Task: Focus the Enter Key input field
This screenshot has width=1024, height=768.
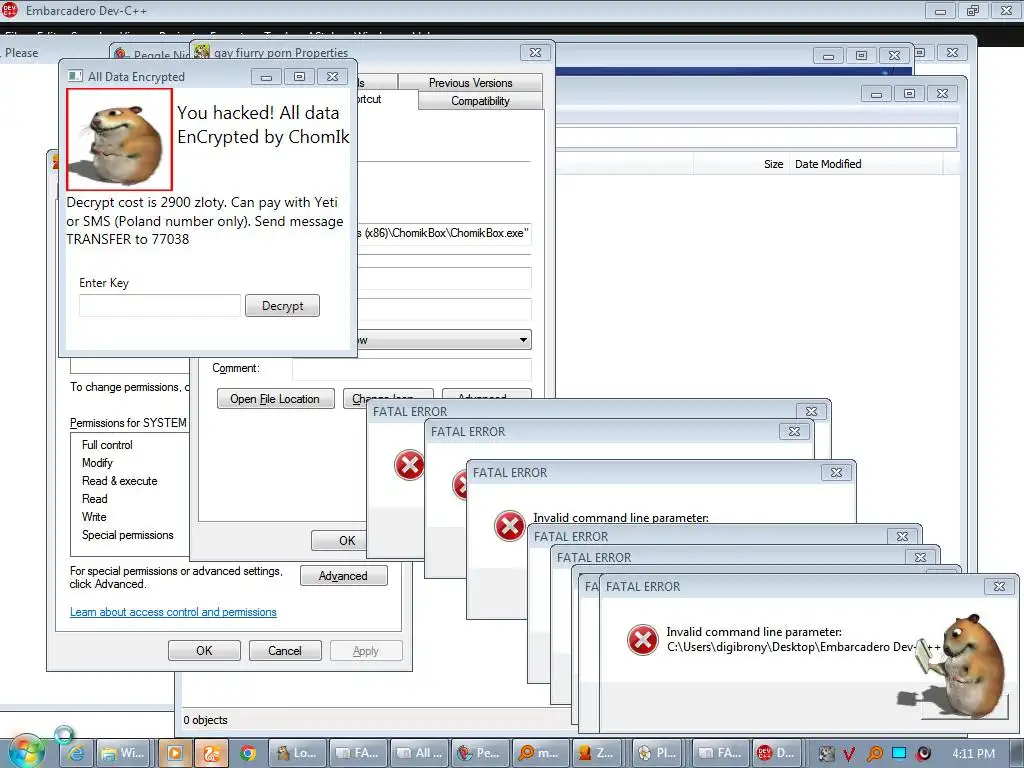Action: click(x=160, y=306)
